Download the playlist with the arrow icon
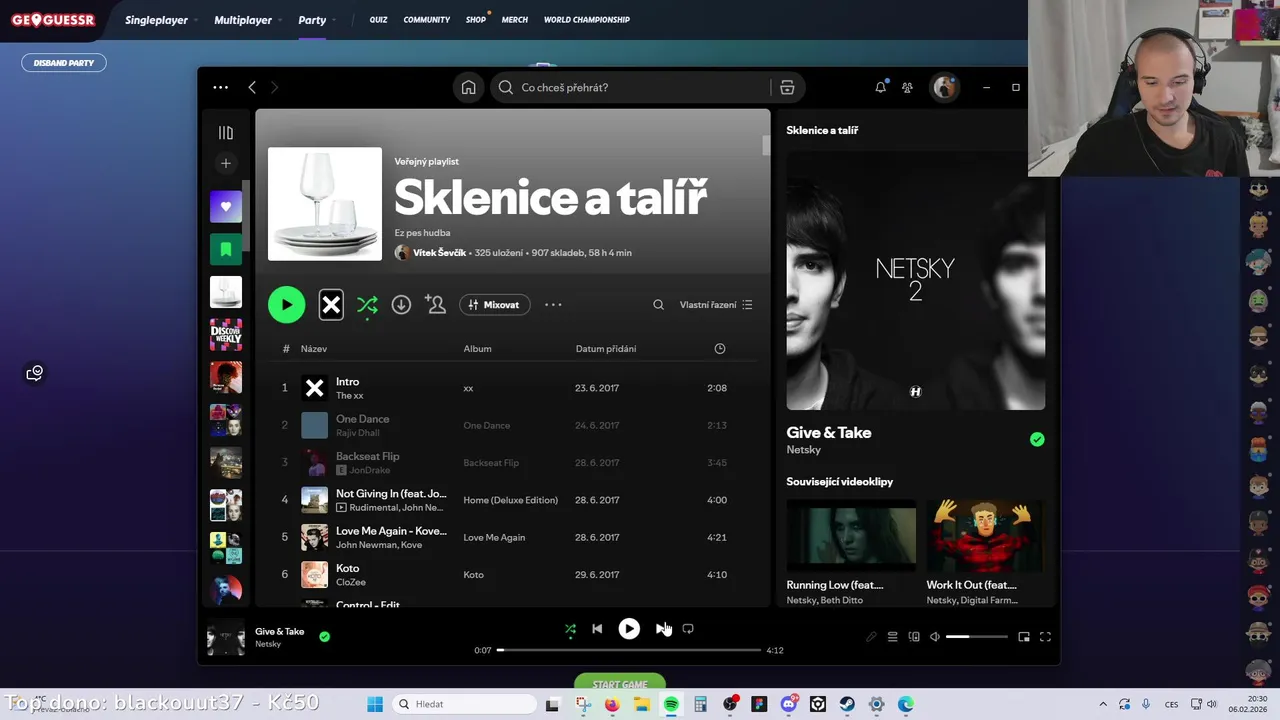The width and height of the screenshot is (1280, 720). pyautogui.click(x=401, y=305)
